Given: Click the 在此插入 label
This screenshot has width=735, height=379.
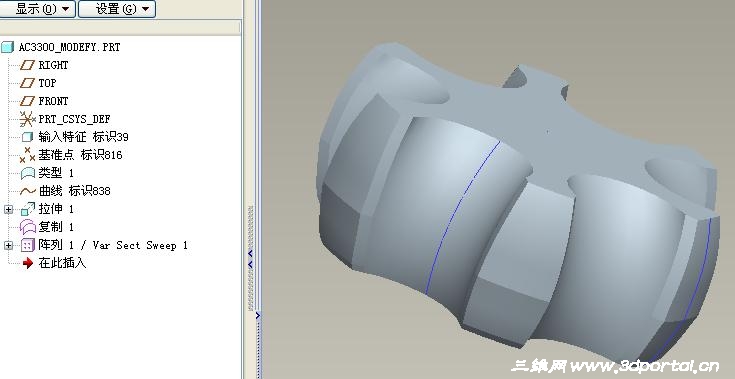Looking at the screenshot, I should click(x=62, y=263).
